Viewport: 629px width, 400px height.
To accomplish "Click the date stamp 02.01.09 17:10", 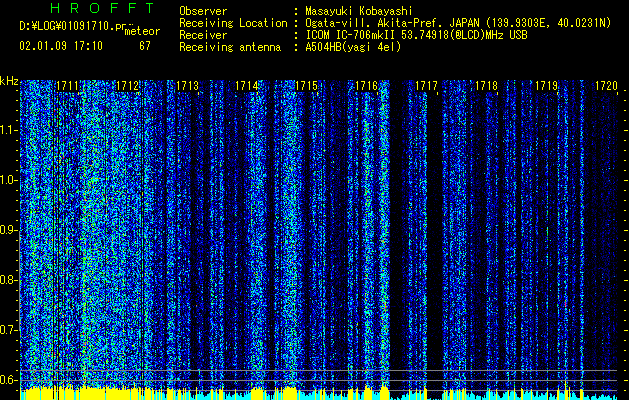I will click(61, 46).
